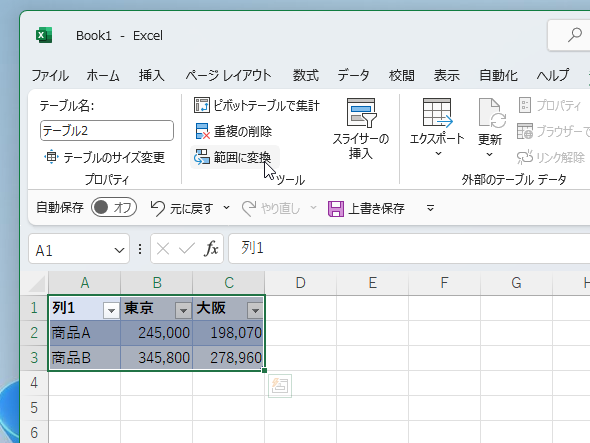Switch to the ヘルプ tab

[552, 76]
